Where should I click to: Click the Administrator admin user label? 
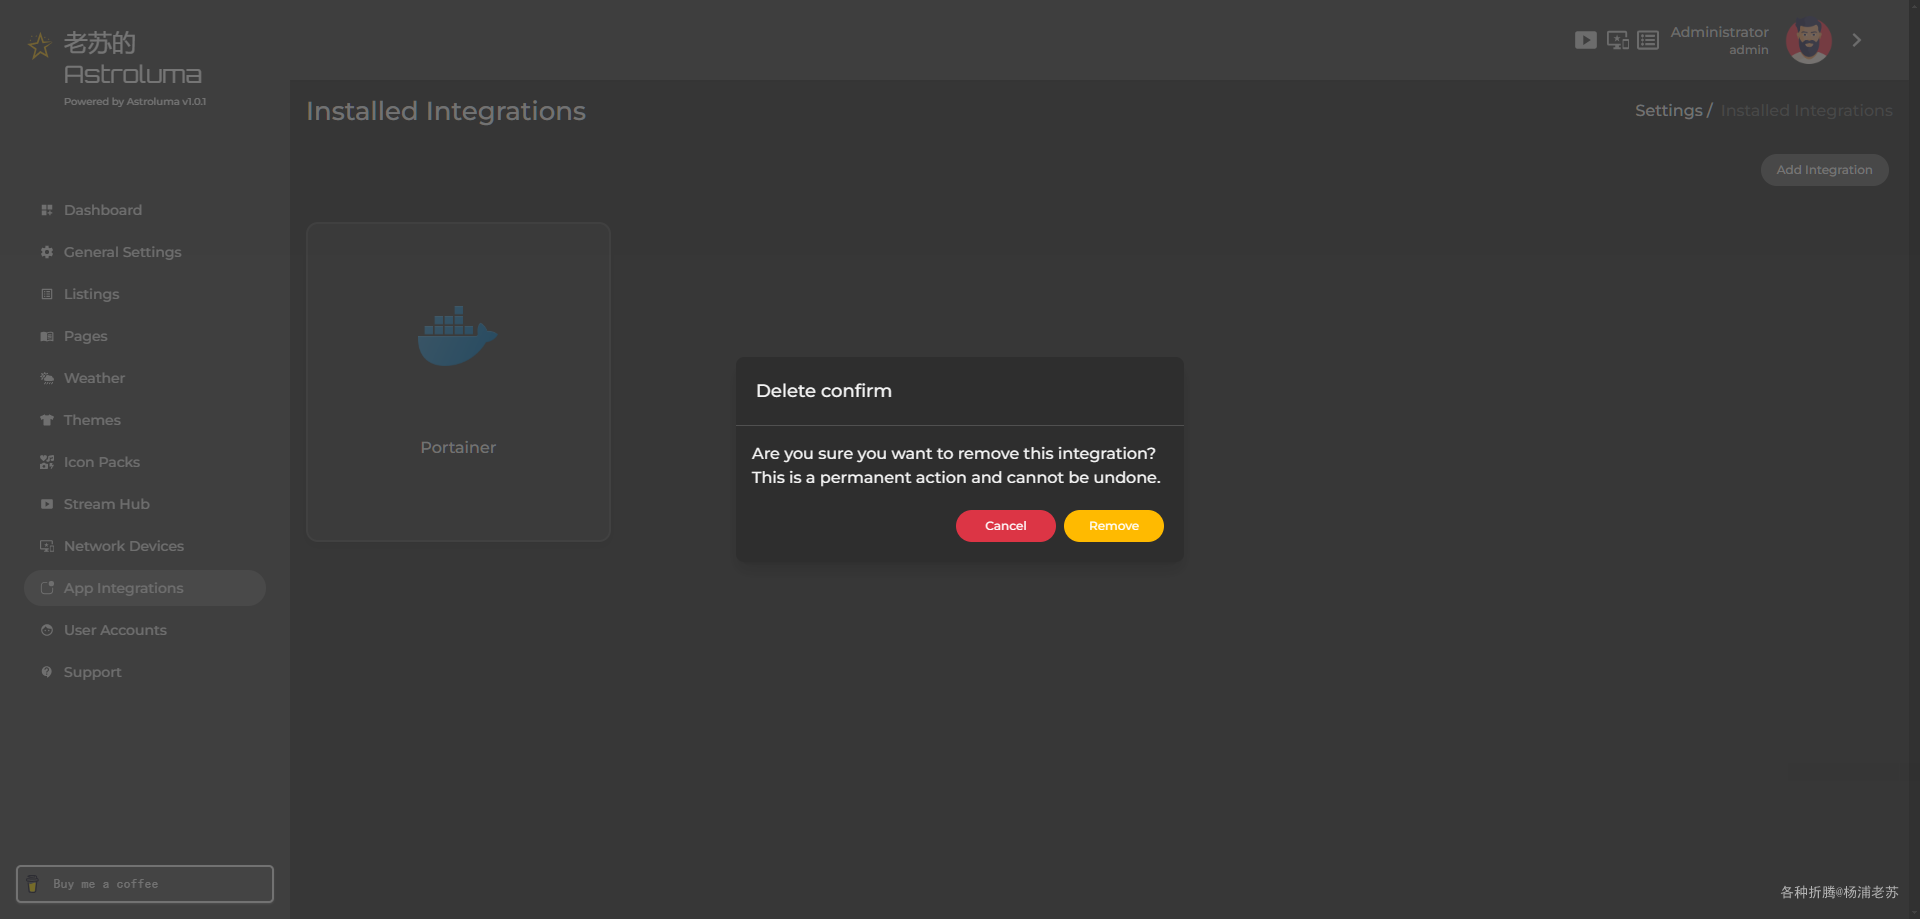point(1719,40)
